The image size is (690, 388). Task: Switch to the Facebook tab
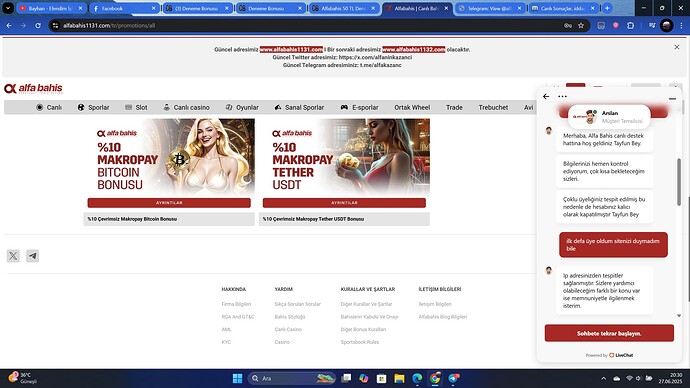coord(125,8)
